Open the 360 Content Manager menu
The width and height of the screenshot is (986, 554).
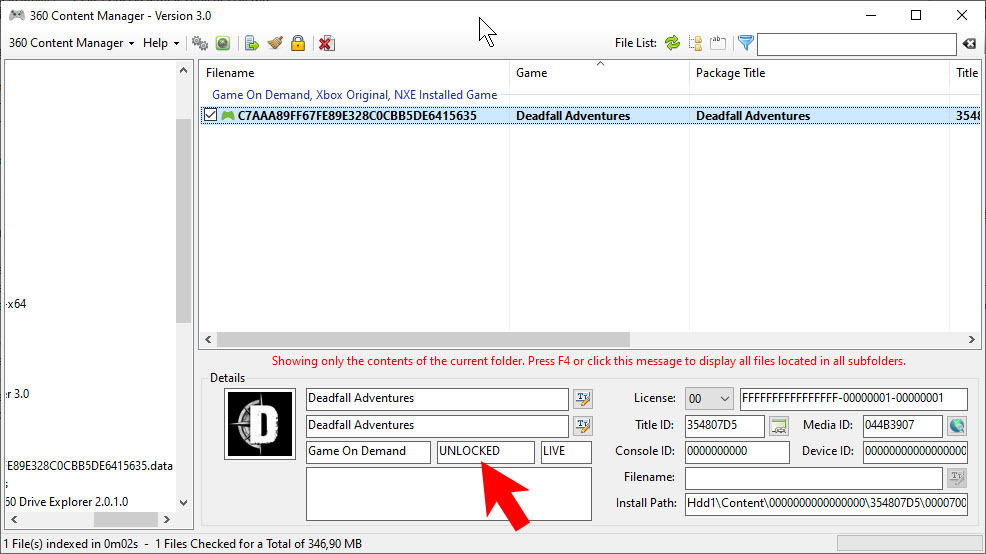[71, 43]
